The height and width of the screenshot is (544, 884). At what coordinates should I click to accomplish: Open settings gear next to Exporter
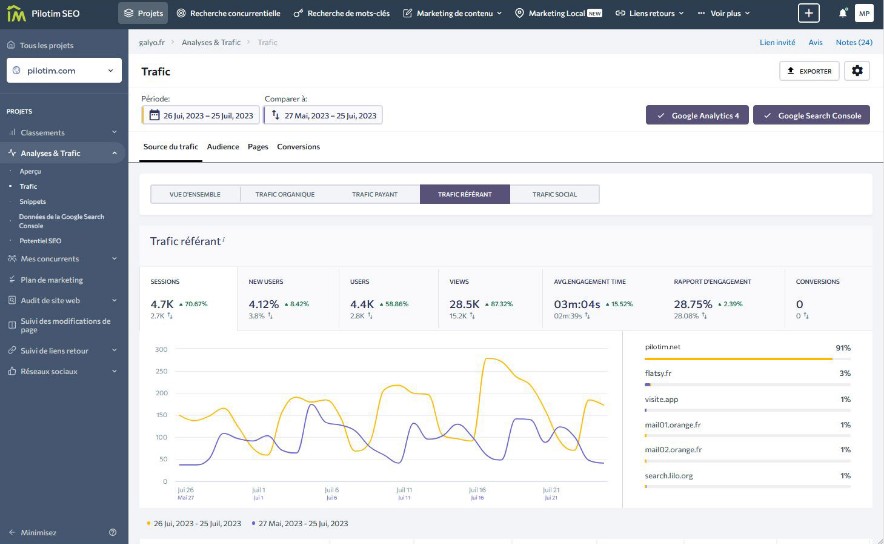click(x=857, y=71)
